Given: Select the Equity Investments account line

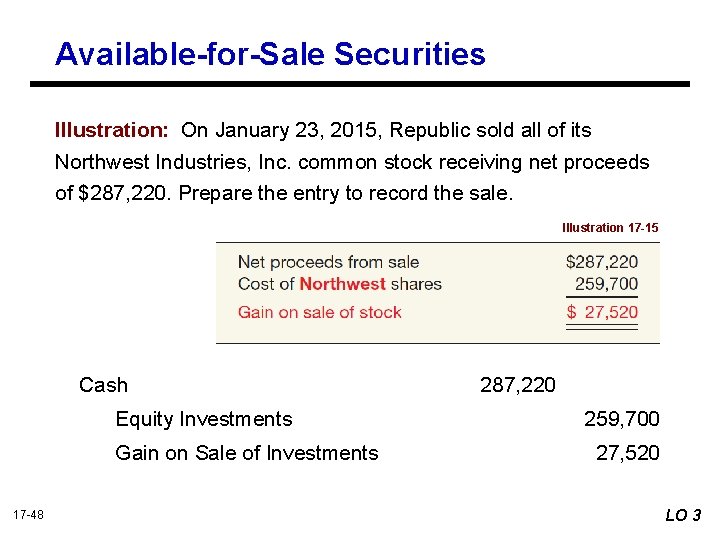Looking at the screenshot, I should click(204, 419).
